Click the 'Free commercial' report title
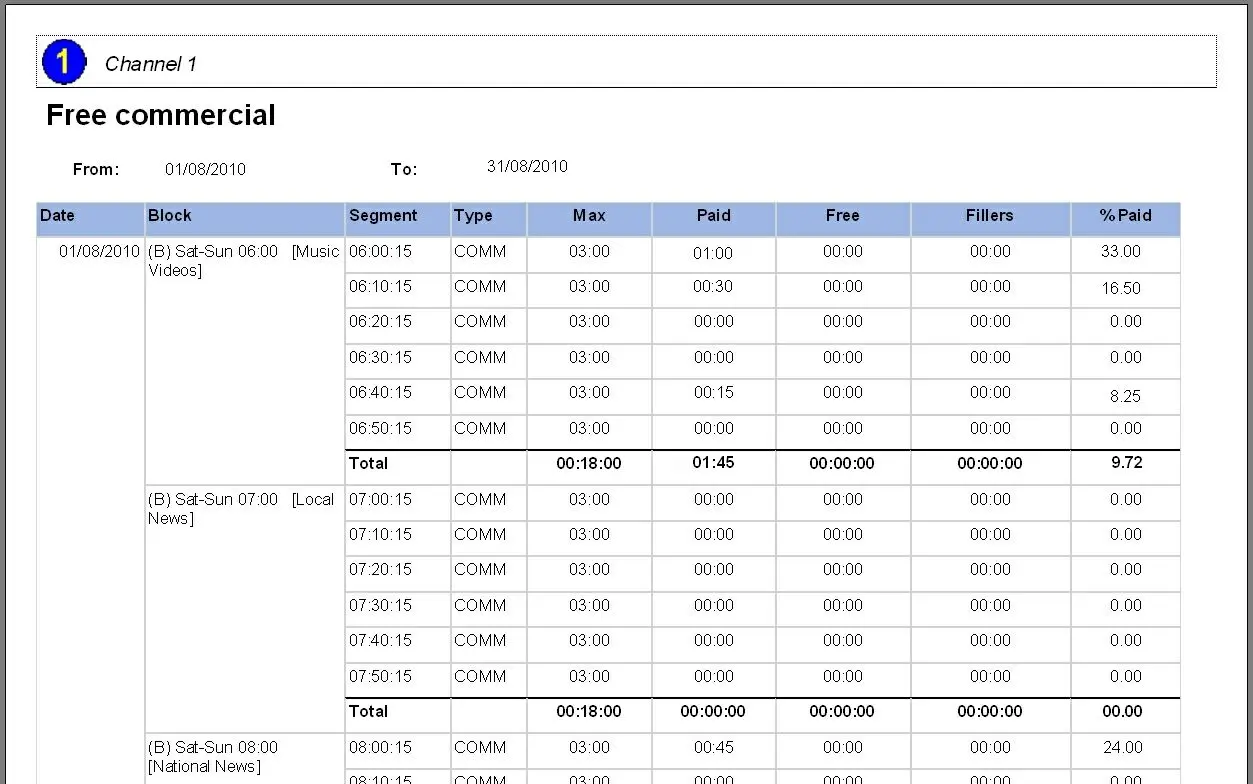This screenshot has height=784, width=1253. click(x=161, y=115)
